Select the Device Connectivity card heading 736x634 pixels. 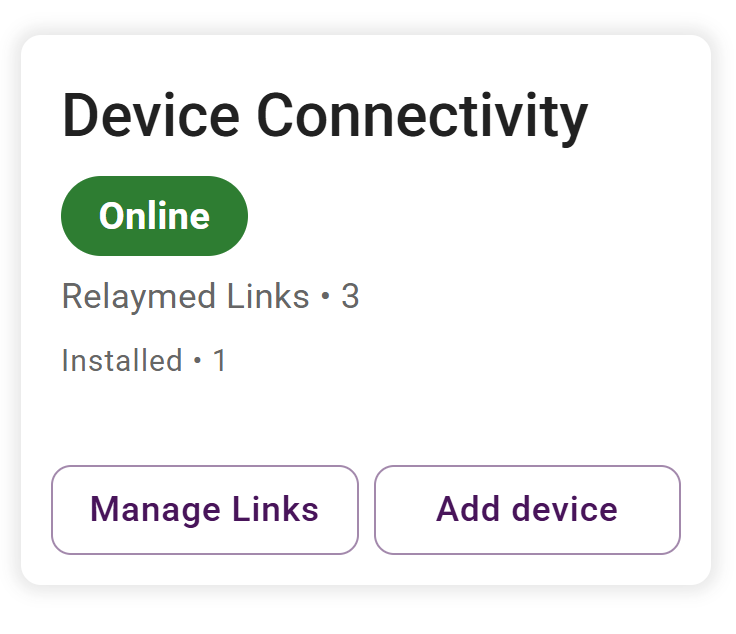[325, 117]
